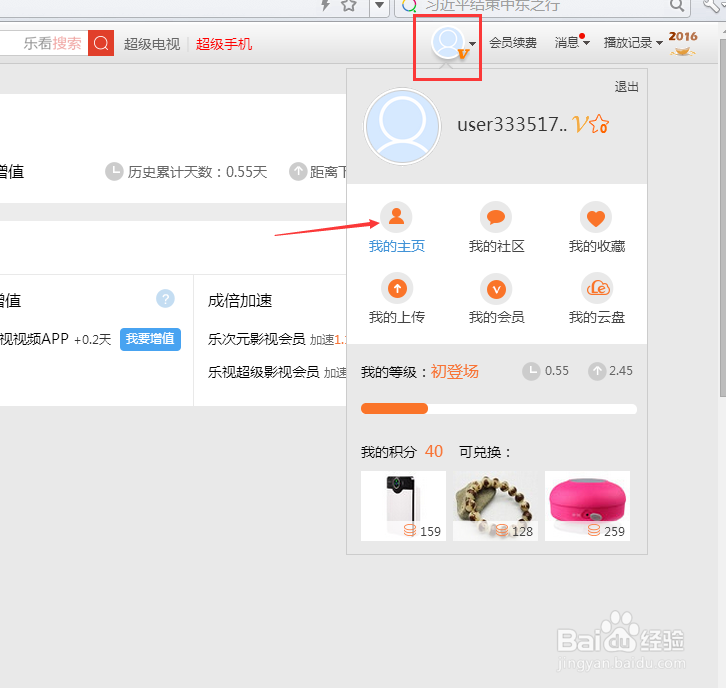The height and width of the screenshot is (688, 726).
Task: Click the points value 40
Action: [434, 451]
